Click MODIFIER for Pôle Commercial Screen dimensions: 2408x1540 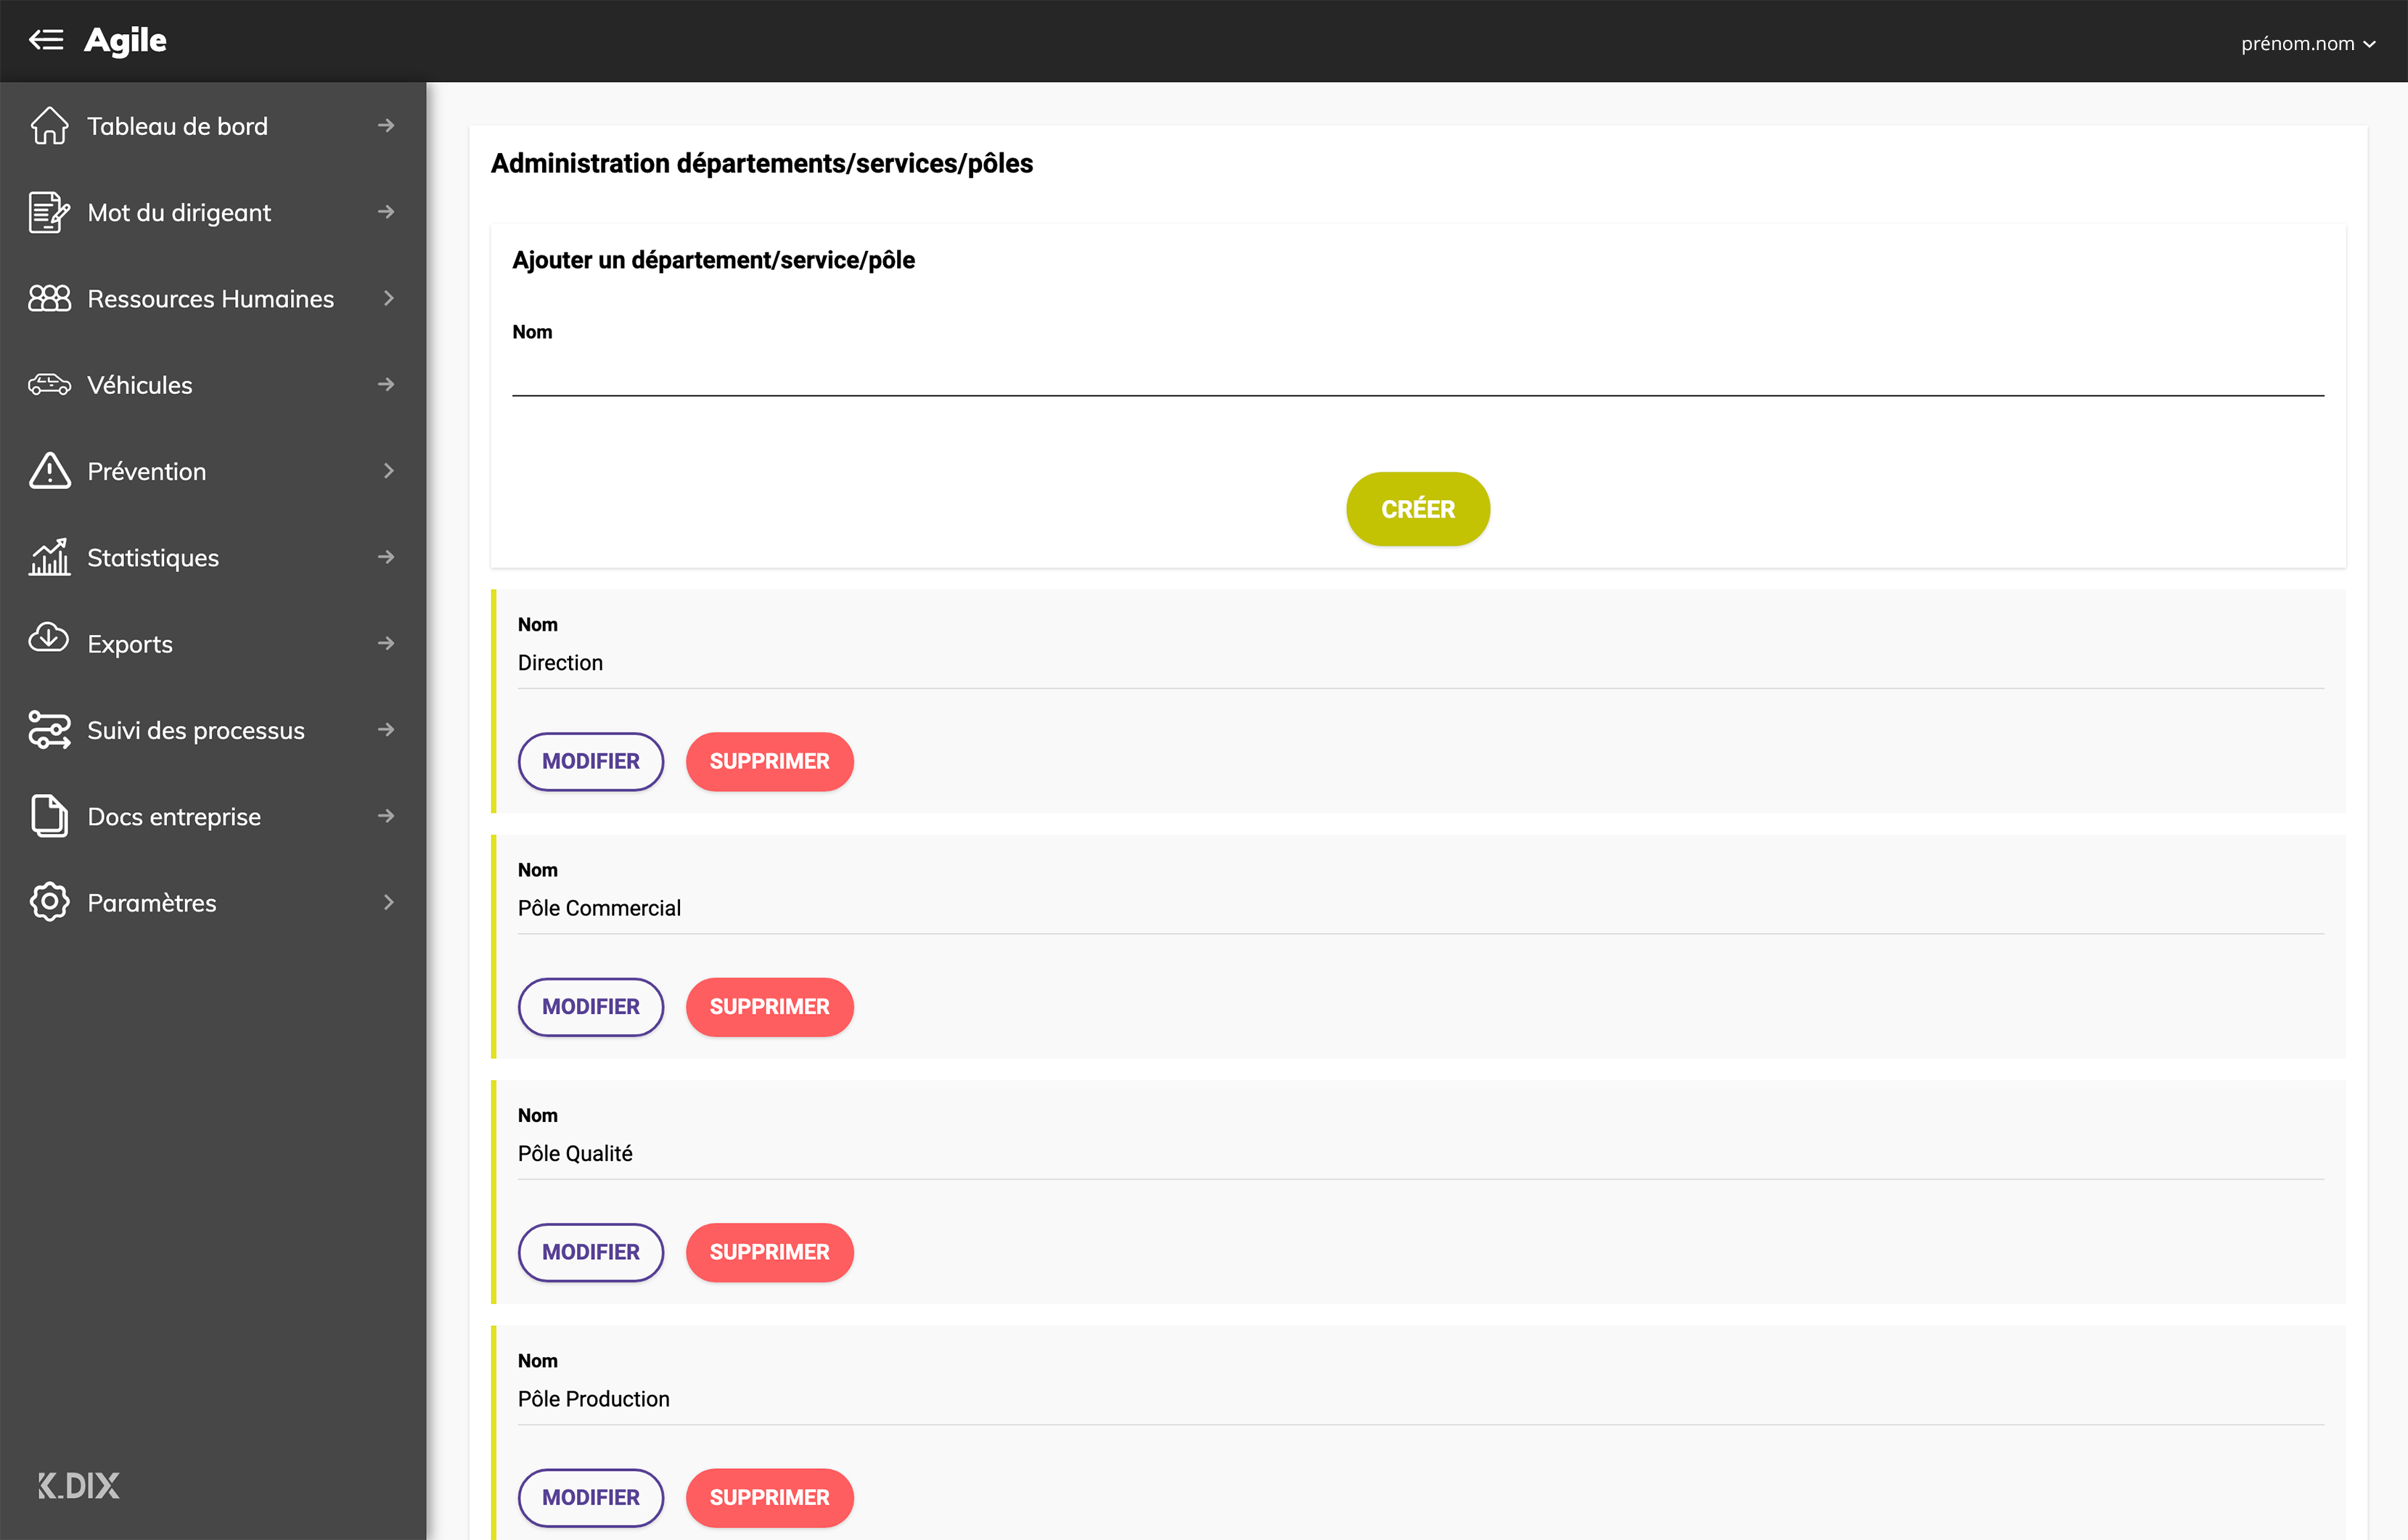(591, 1007)
